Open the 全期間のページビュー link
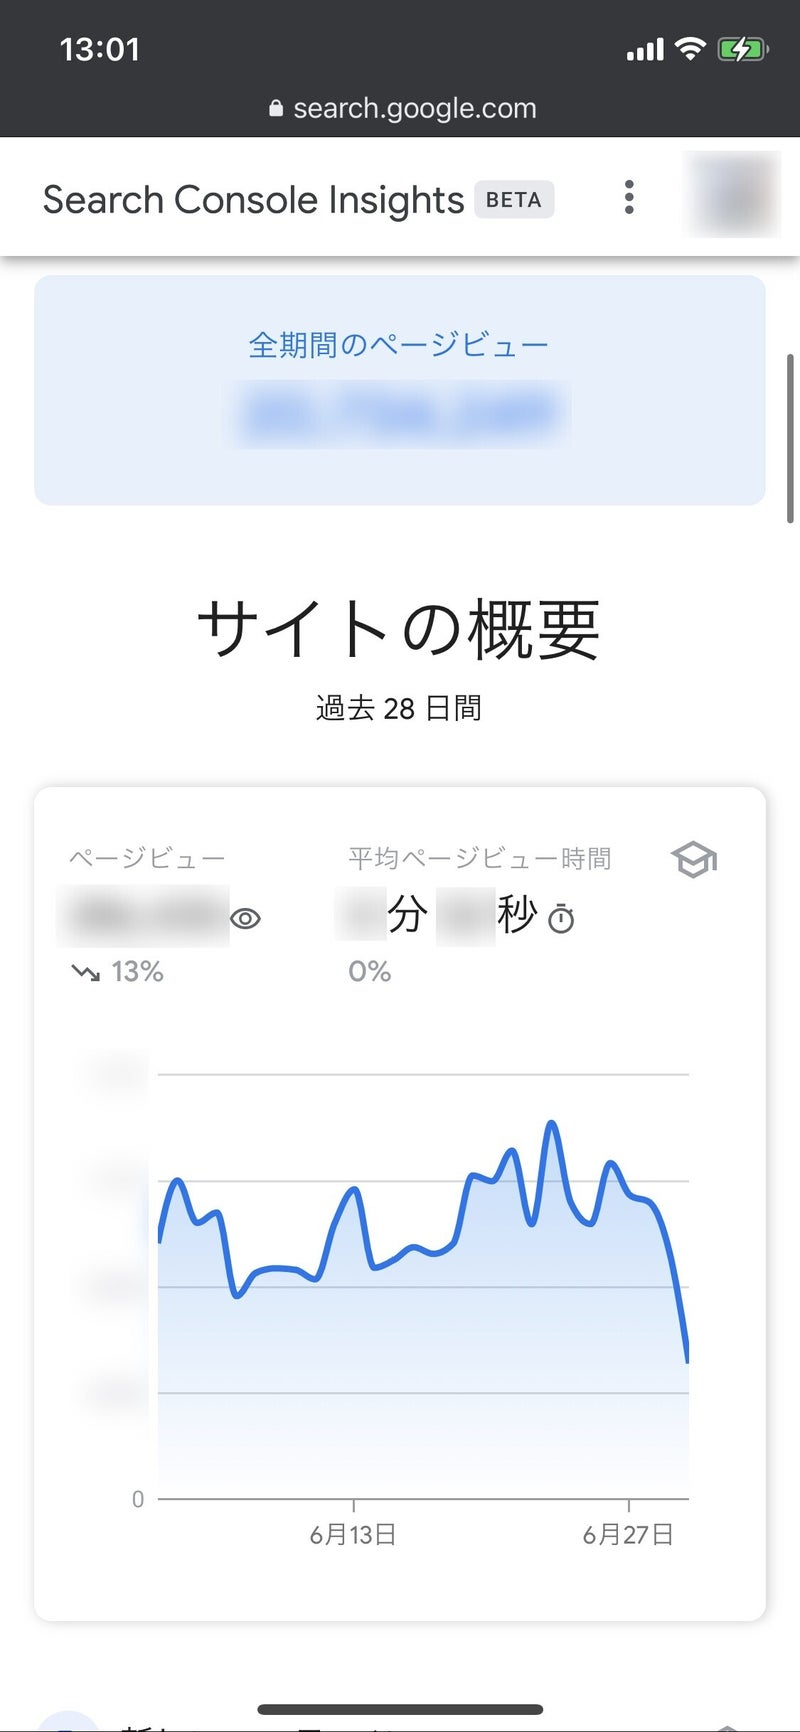 coord(399,345)
